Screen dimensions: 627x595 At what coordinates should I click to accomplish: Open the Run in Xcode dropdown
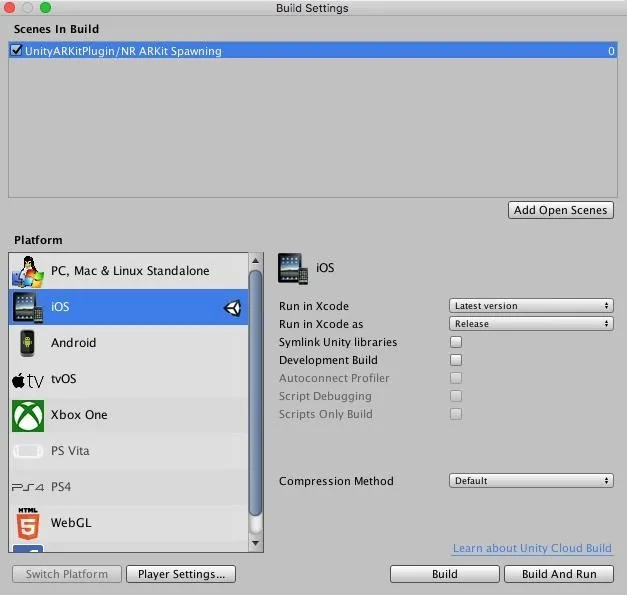click(531, 306)
